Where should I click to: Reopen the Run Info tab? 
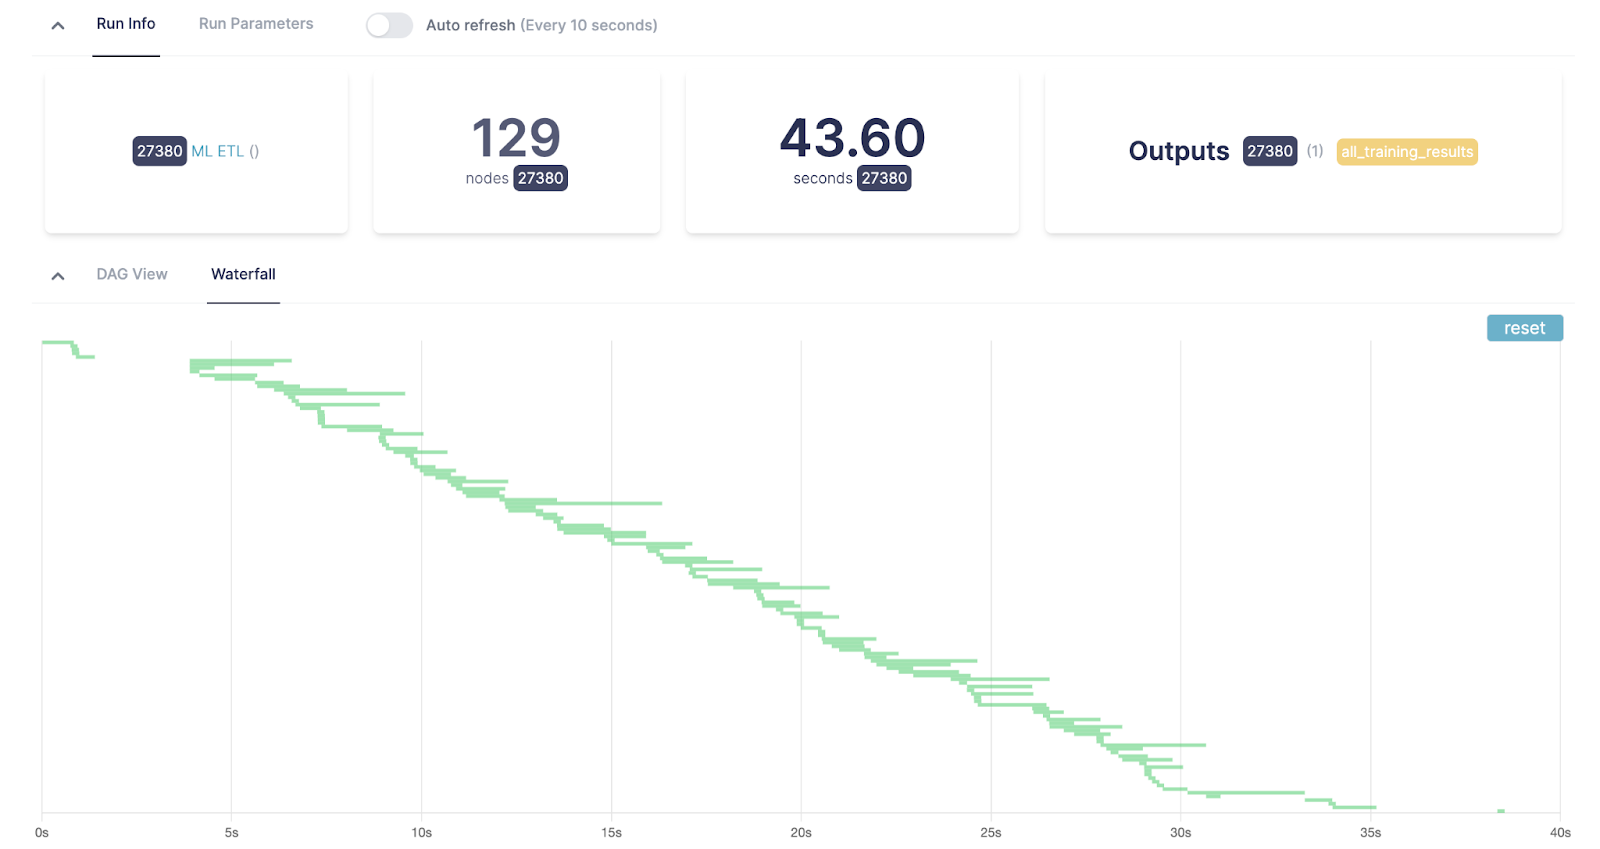coord(125,23)
